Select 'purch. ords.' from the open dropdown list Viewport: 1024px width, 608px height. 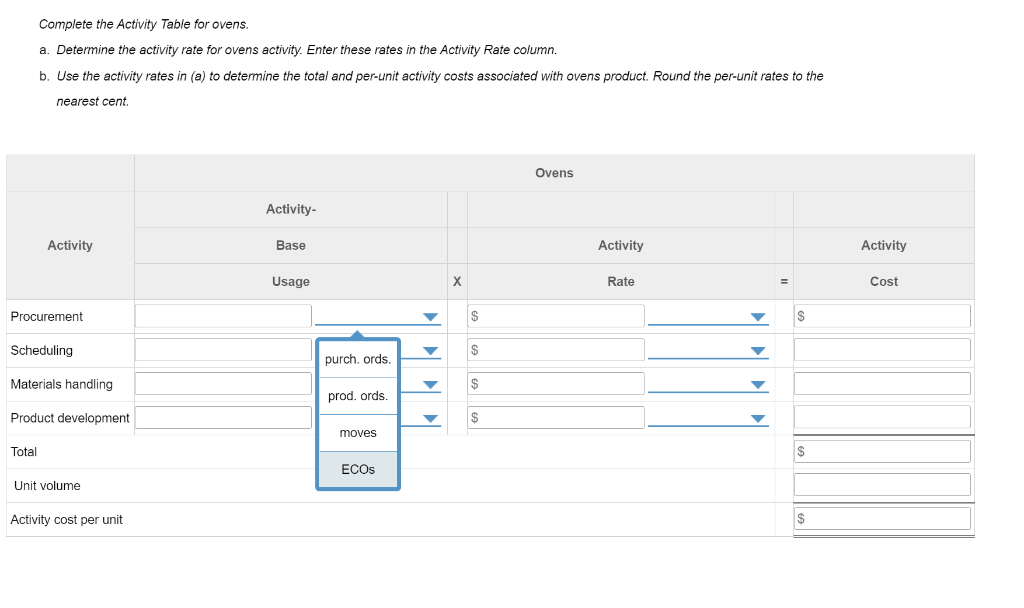coord(358,359)
